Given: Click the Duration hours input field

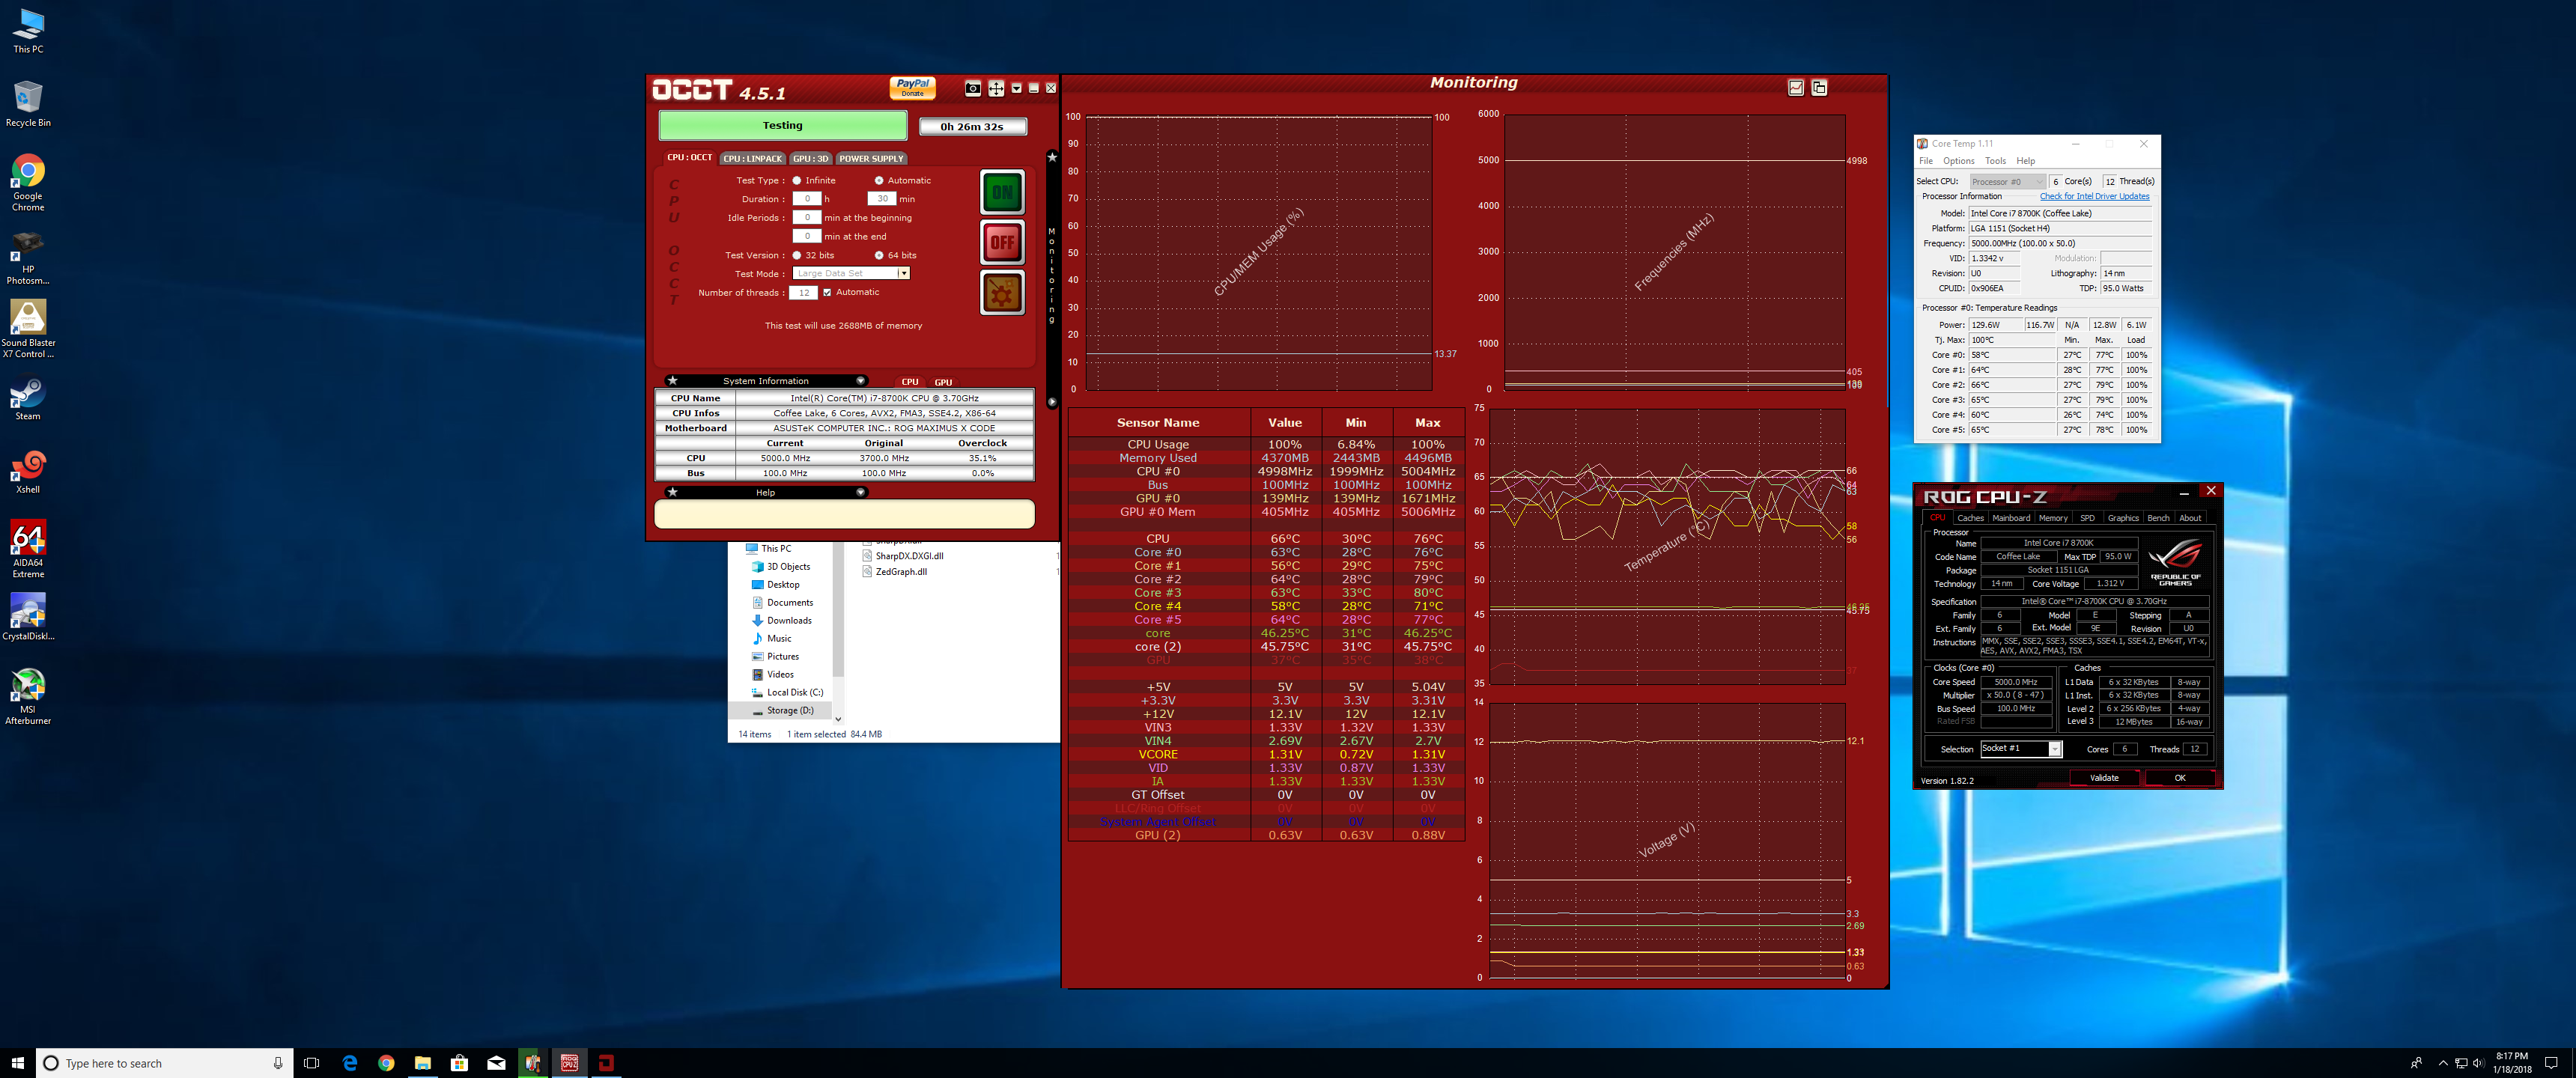Looking at the screenshot, I should (x=807, y=198).
